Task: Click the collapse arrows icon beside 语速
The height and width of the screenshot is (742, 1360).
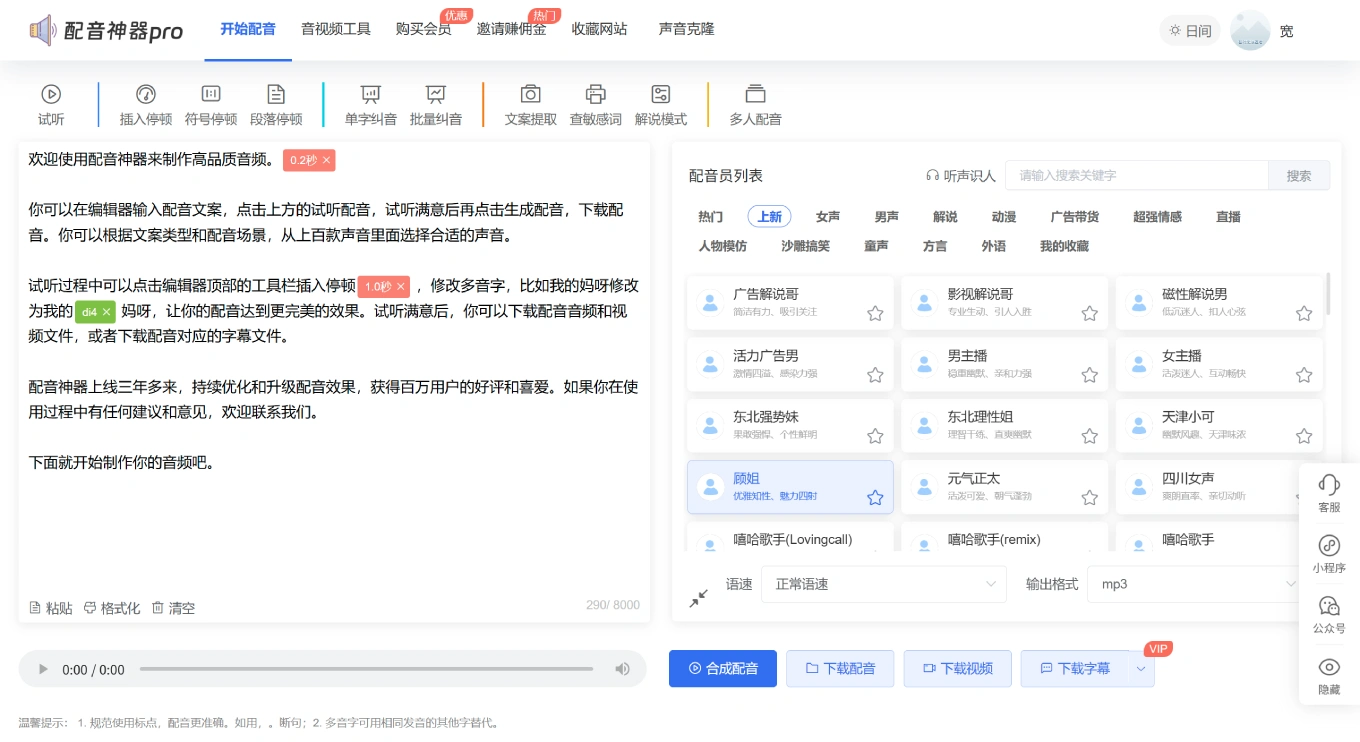Action: pos(698,598)
